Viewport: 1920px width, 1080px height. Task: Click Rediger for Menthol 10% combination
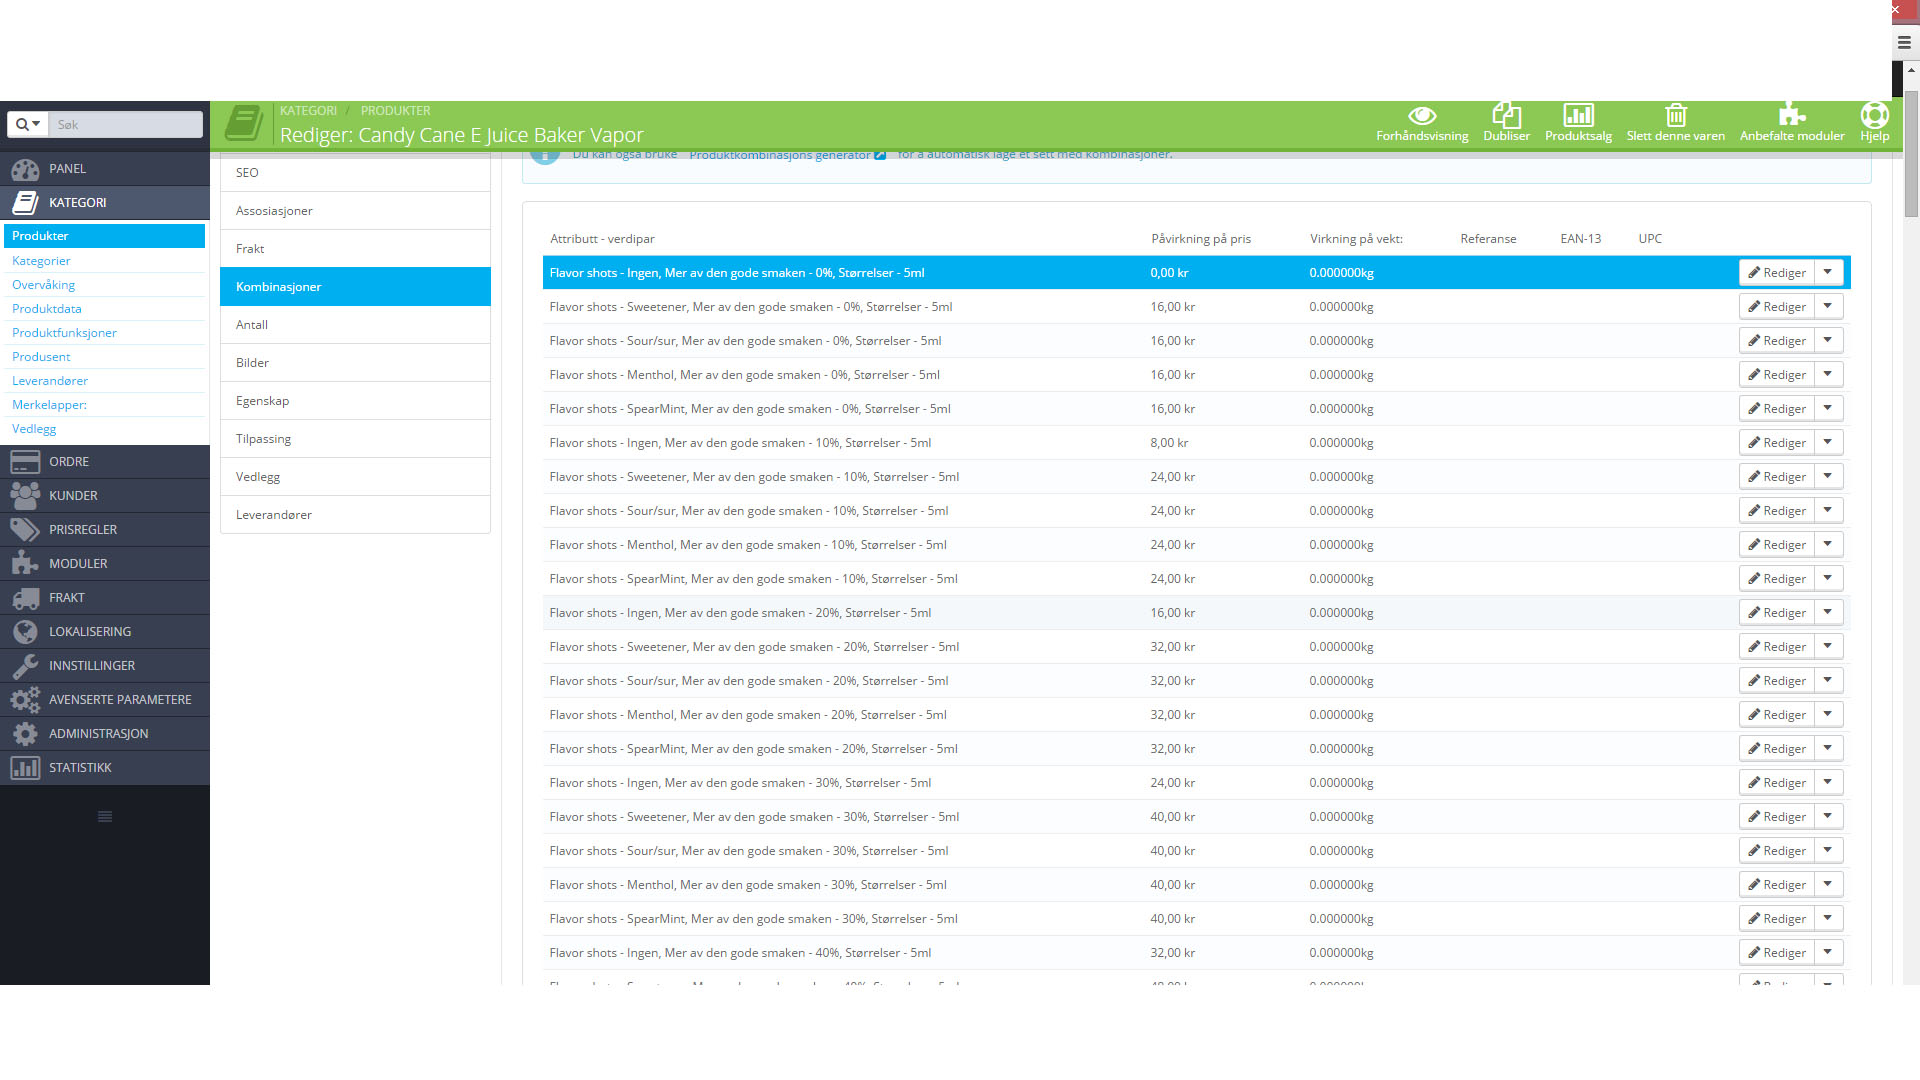1776,545
